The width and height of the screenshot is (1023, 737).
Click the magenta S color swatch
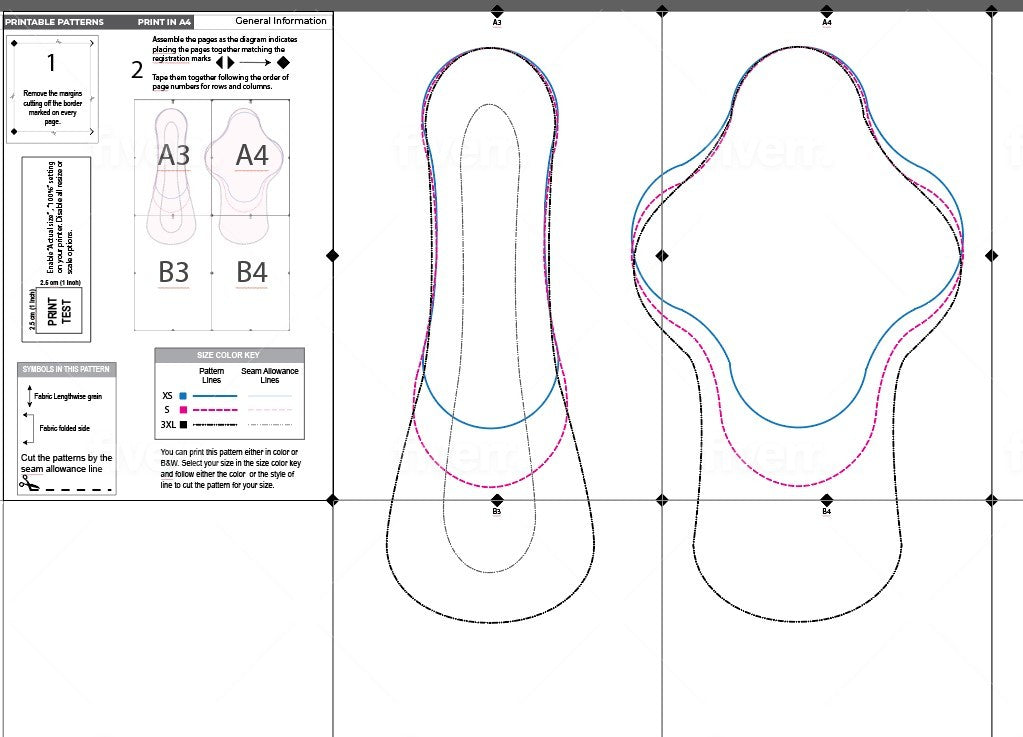click(182, 410)
